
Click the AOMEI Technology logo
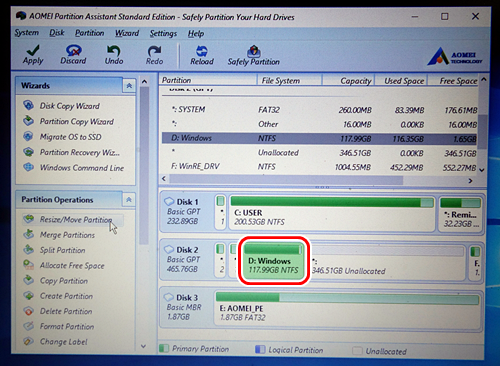[x=455, y=56]
